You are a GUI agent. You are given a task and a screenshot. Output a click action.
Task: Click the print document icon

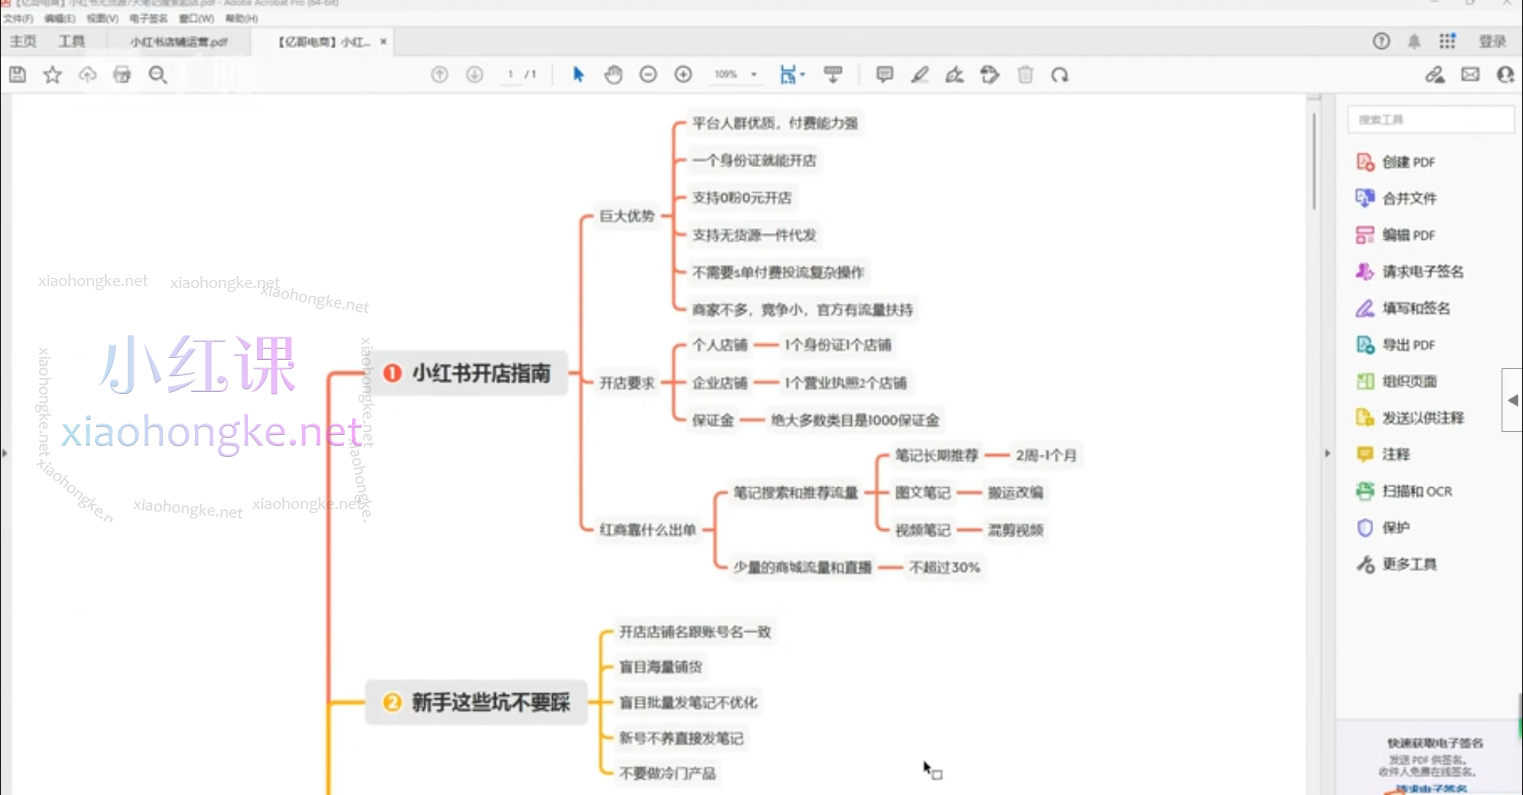(x=122, y=74)
